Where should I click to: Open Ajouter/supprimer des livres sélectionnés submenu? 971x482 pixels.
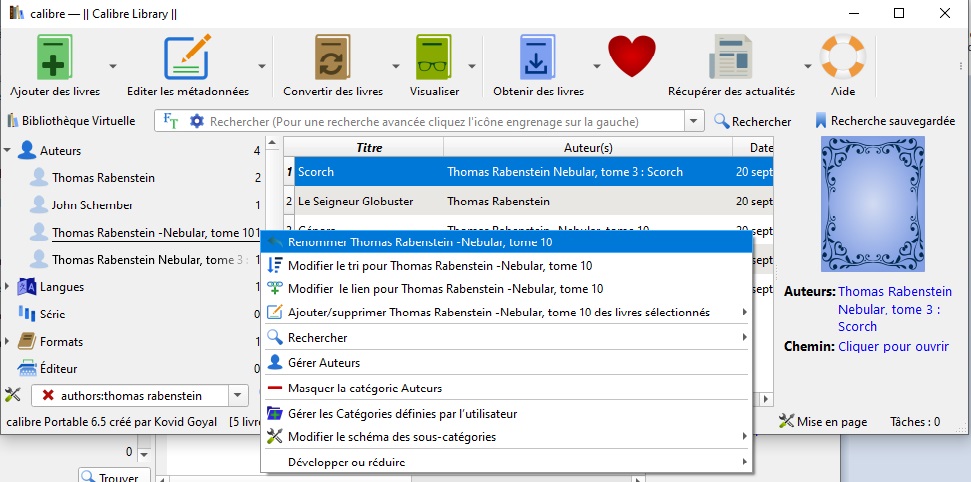tap(506, 312)
